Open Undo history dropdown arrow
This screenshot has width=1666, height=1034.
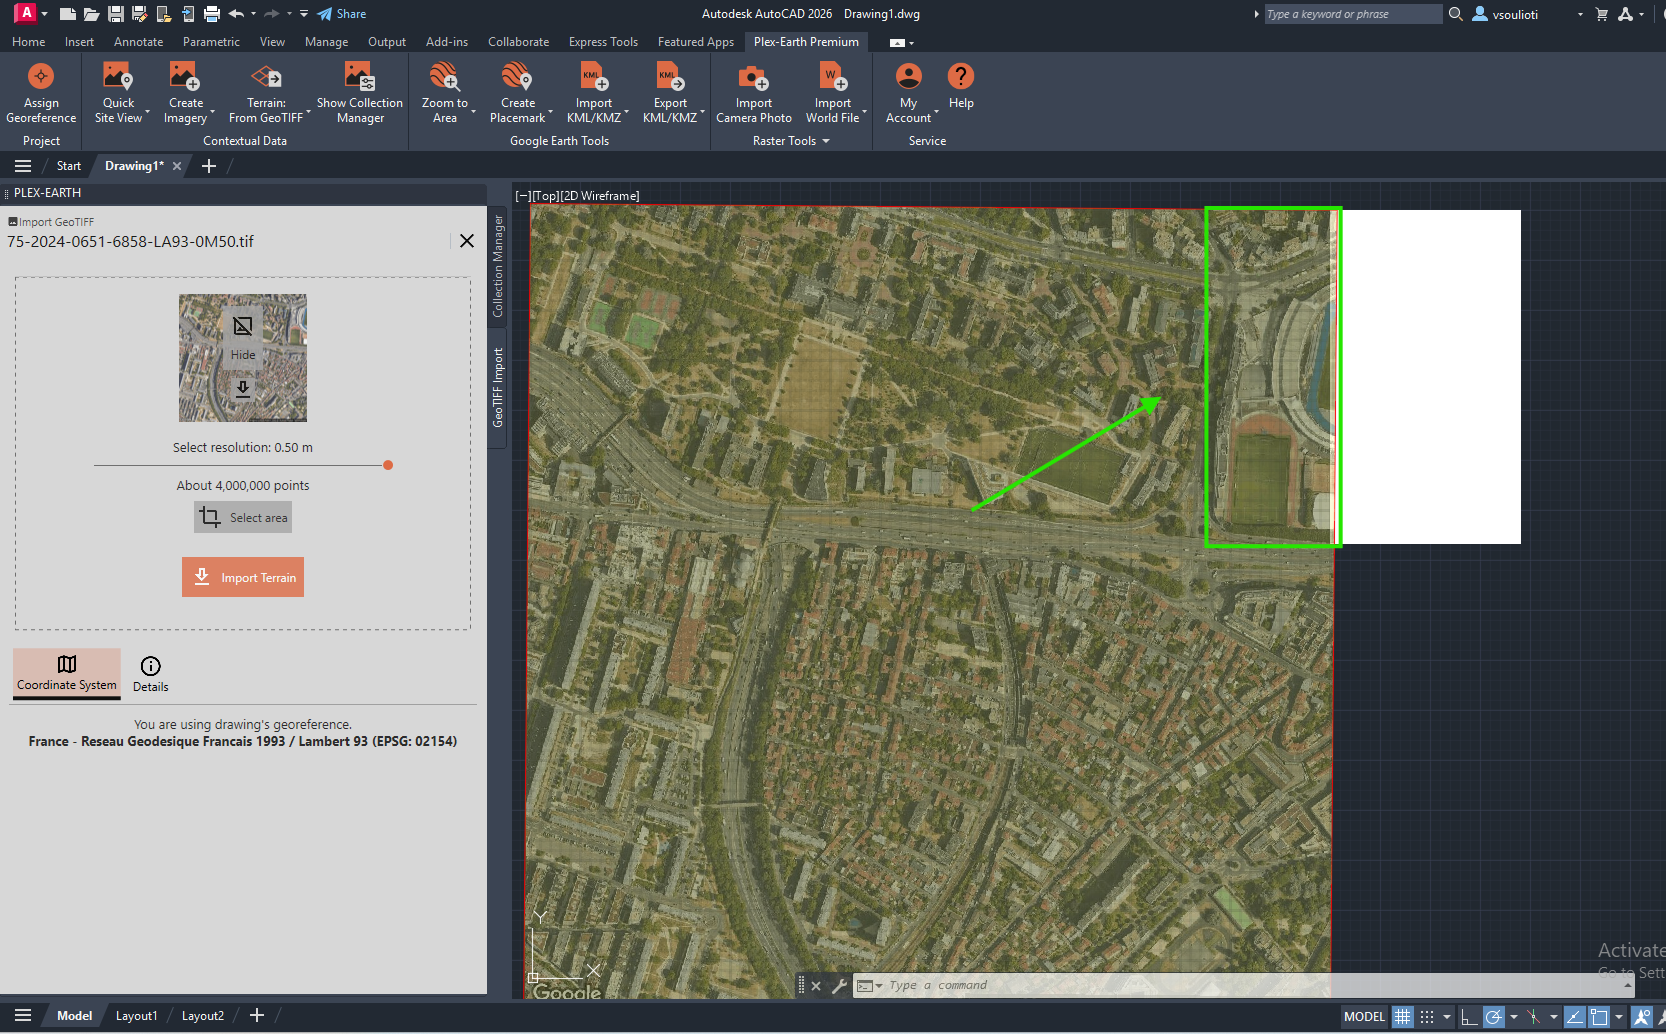[x=253, y=14]
